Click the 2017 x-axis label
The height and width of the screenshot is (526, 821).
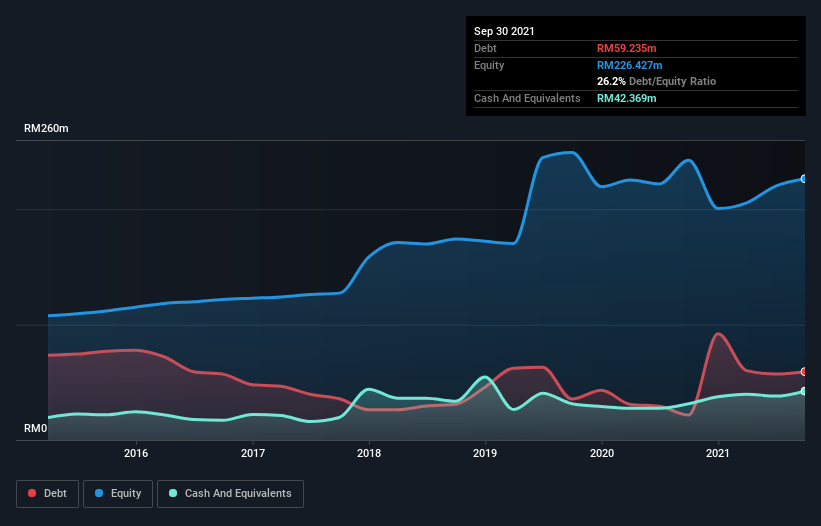(x=253, y=453)
